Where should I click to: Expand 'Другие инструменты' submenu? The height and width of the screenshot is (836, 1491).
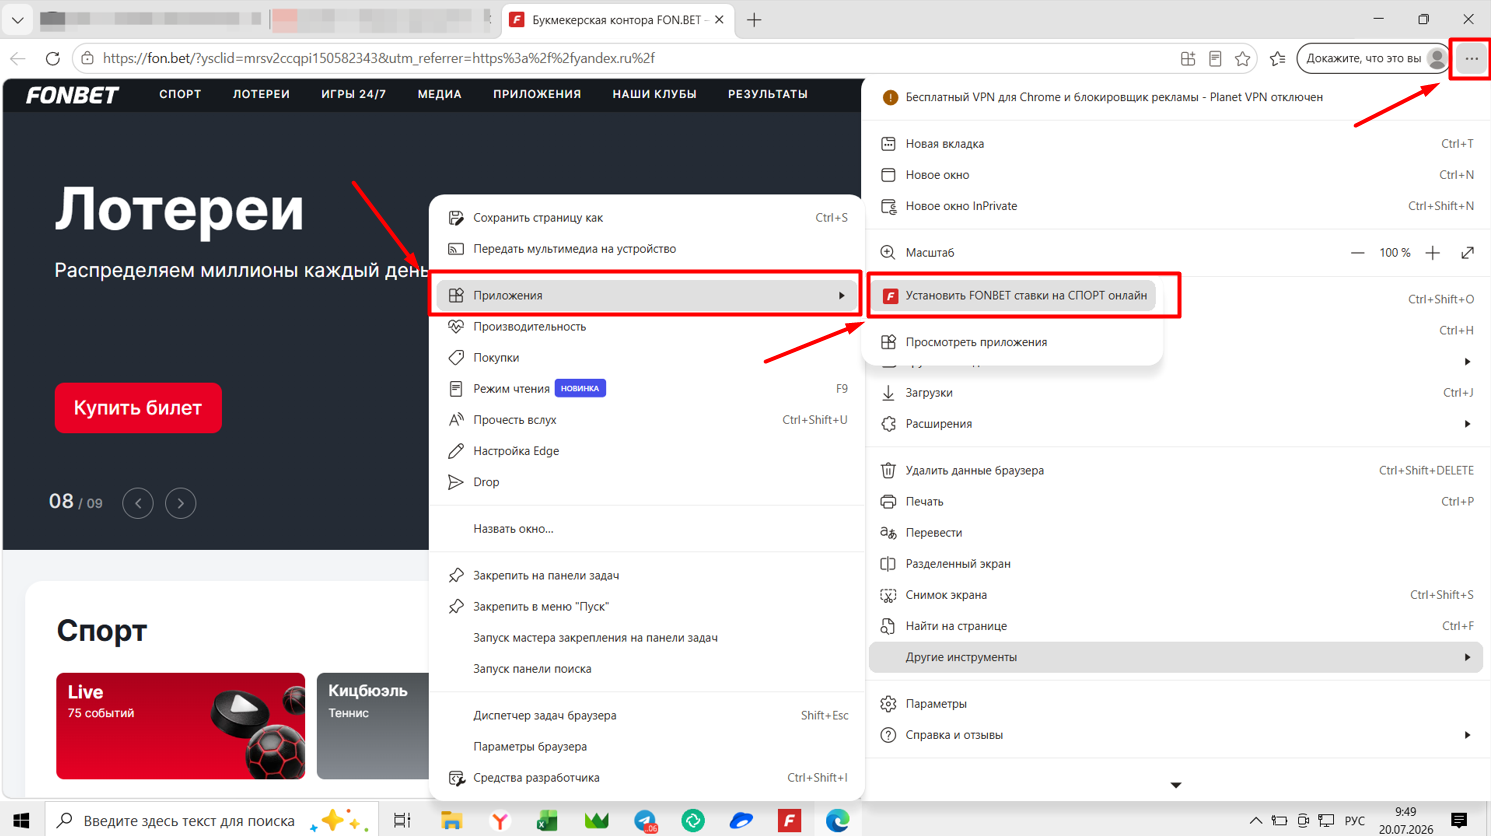[1176, 657]
